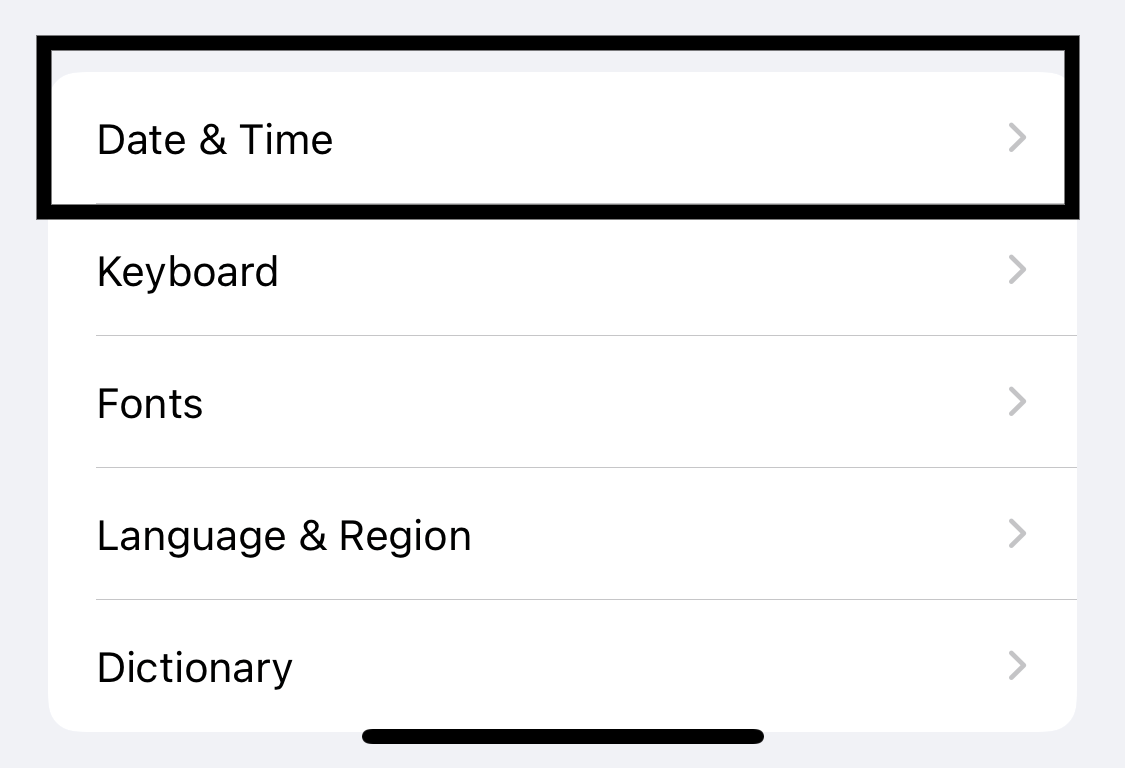Tap the chevron arrow next to Keyboard
Screen dimensions: 1125x768
click(1017, 270)
